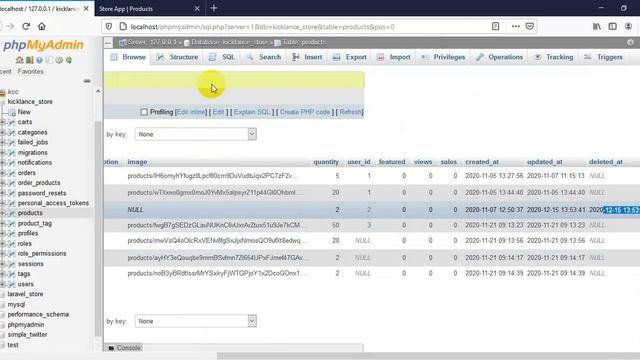
Task: Expand the migrations table node
Action: pyautogui.click(x=3, y=152)
